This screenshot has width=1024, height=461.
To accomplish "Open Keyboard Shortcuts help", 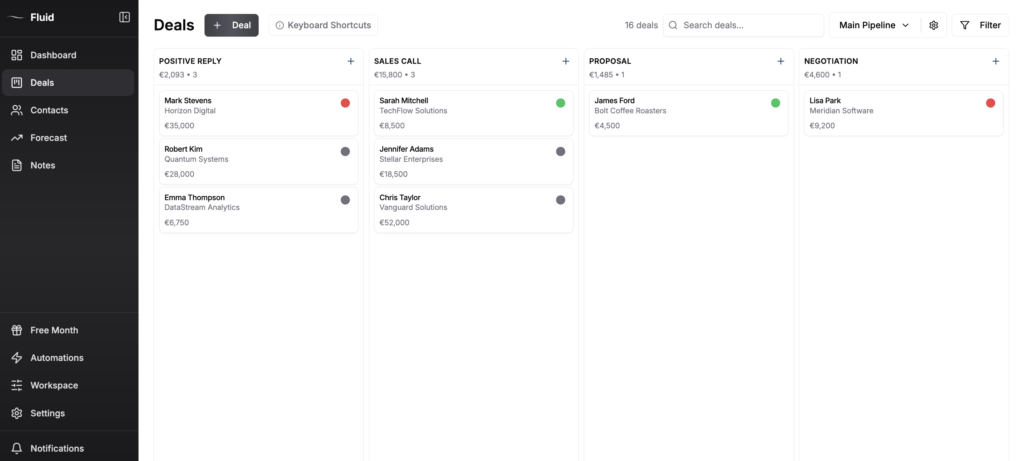I will click(x=323, y=25).
